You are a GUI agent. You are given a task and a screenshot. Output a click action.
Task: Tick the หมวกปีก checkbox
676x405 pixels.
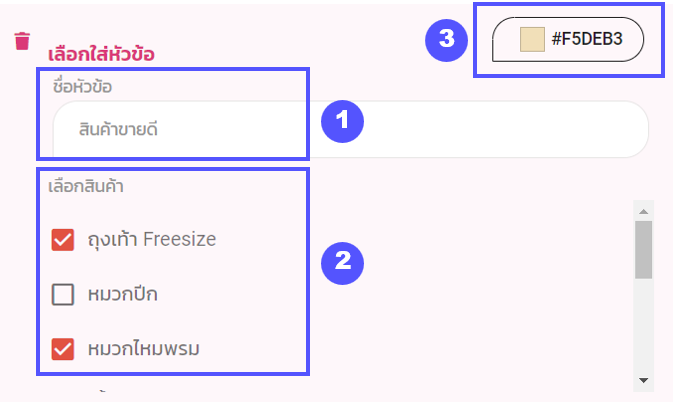(63, 295)
